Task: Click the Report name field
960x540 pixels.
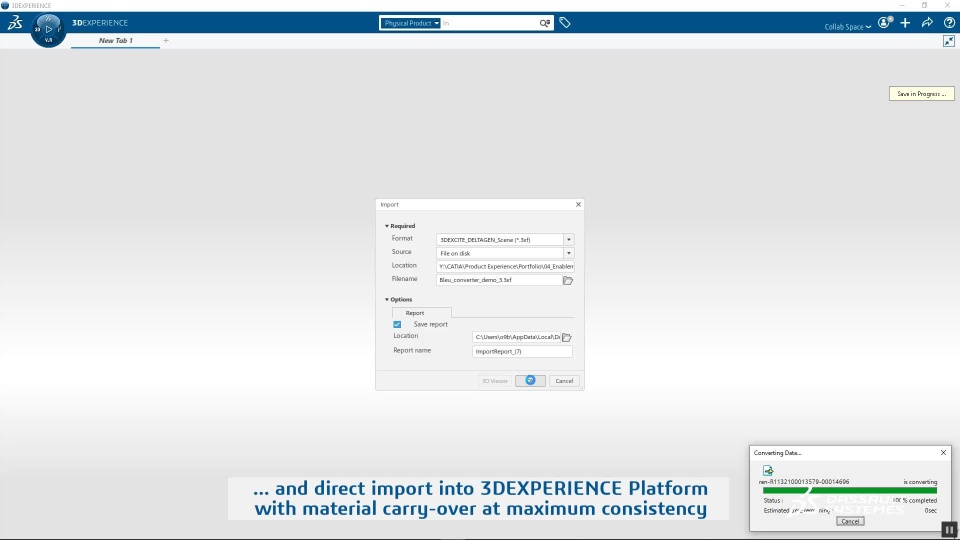Action: pyautogui.click(x=522, y=351)
